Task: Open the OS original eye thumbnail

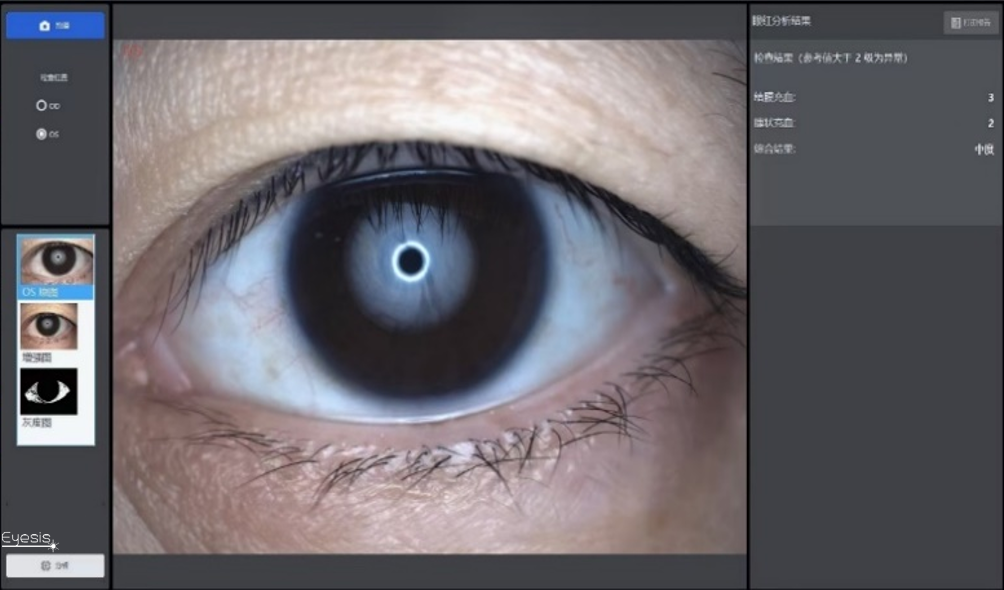Action: (x=56, y=260)
